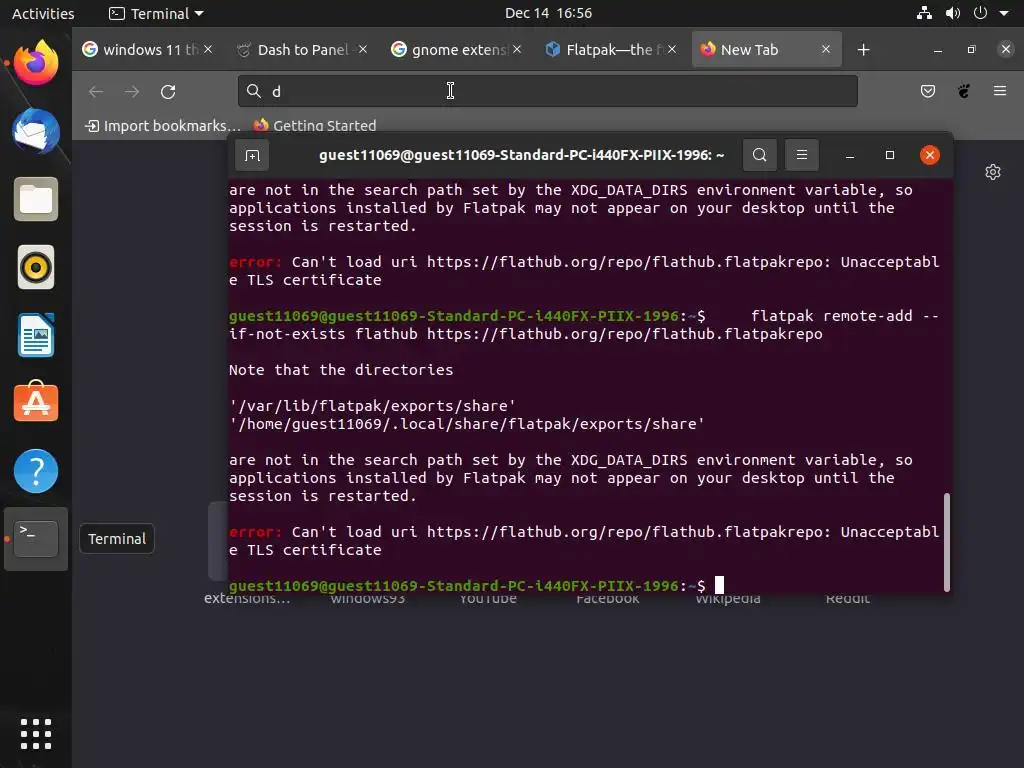The image size is (1024, 768).
Task: Open the terminal hamburger menu
Action: tap(802, 155)
